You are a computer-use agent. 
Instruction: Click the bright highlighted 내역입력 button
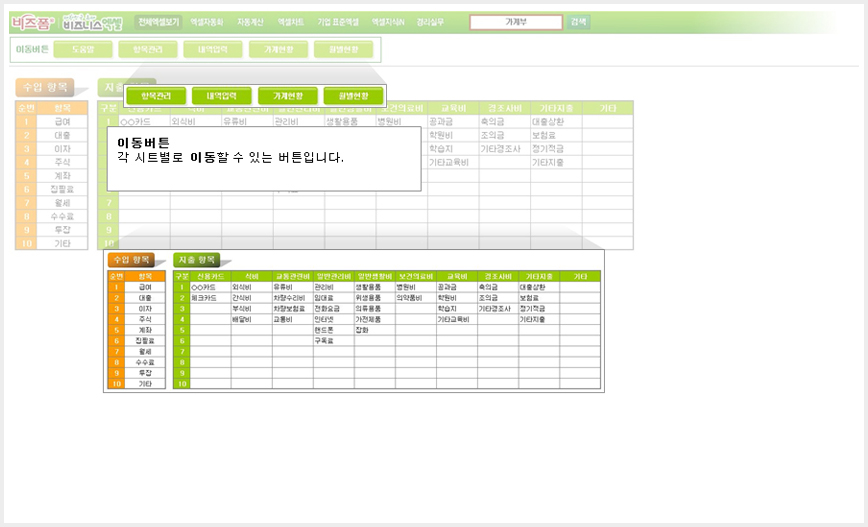(x=221, y=96)
